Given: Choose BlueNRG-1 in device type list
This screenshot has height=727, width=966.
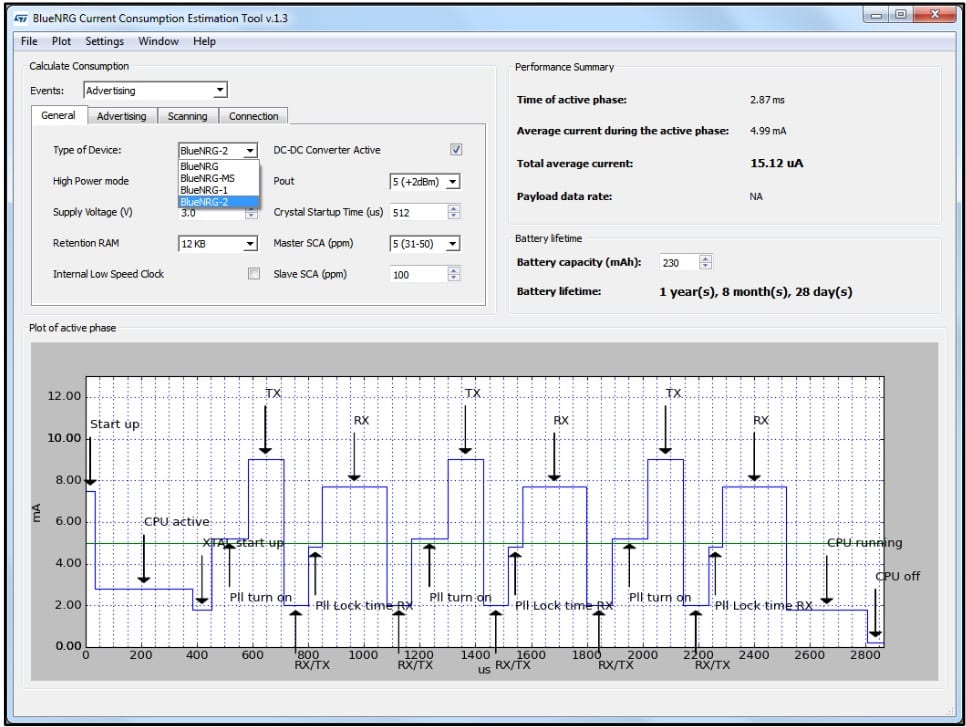Looking at the screenshot, I should click(x=204, y=190).
